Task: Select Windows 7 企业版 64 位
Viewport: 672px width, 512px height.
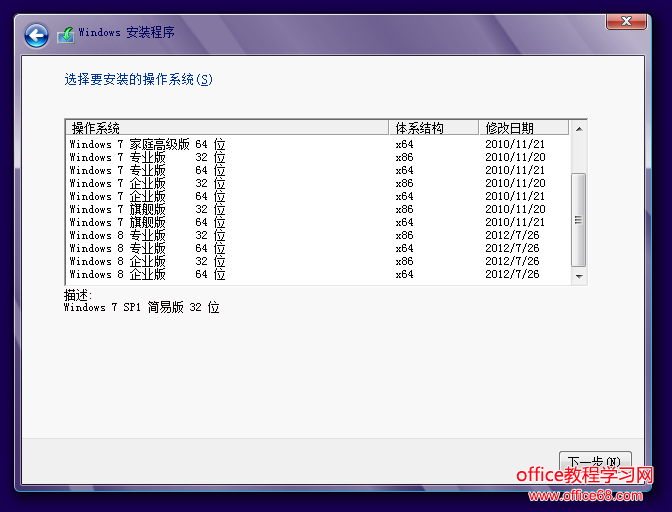Action: tap(318, 196)
